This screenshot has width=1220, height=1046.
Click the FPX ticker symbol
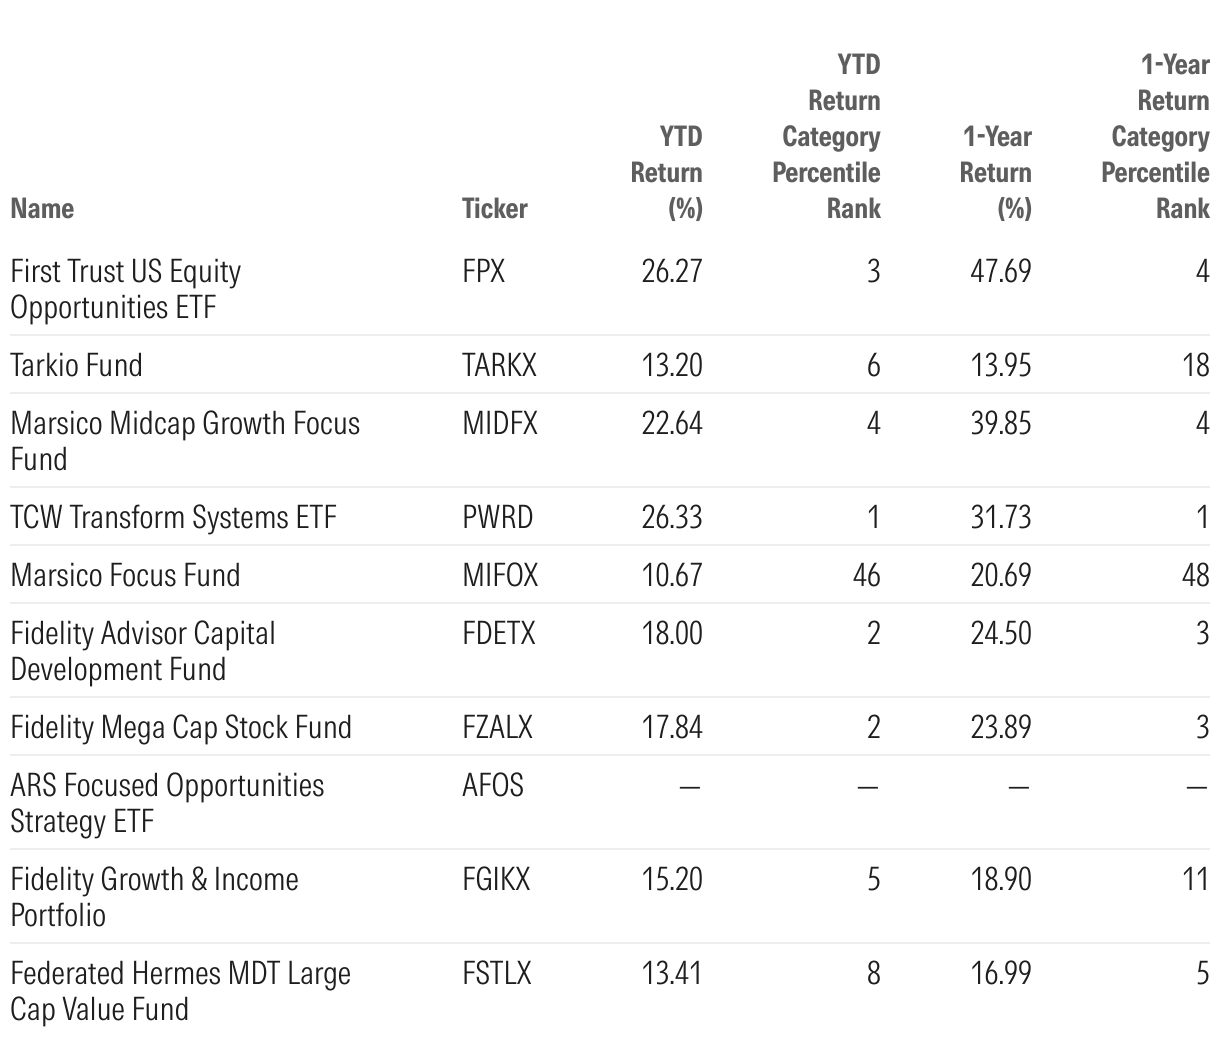click(x=484, y=271)
